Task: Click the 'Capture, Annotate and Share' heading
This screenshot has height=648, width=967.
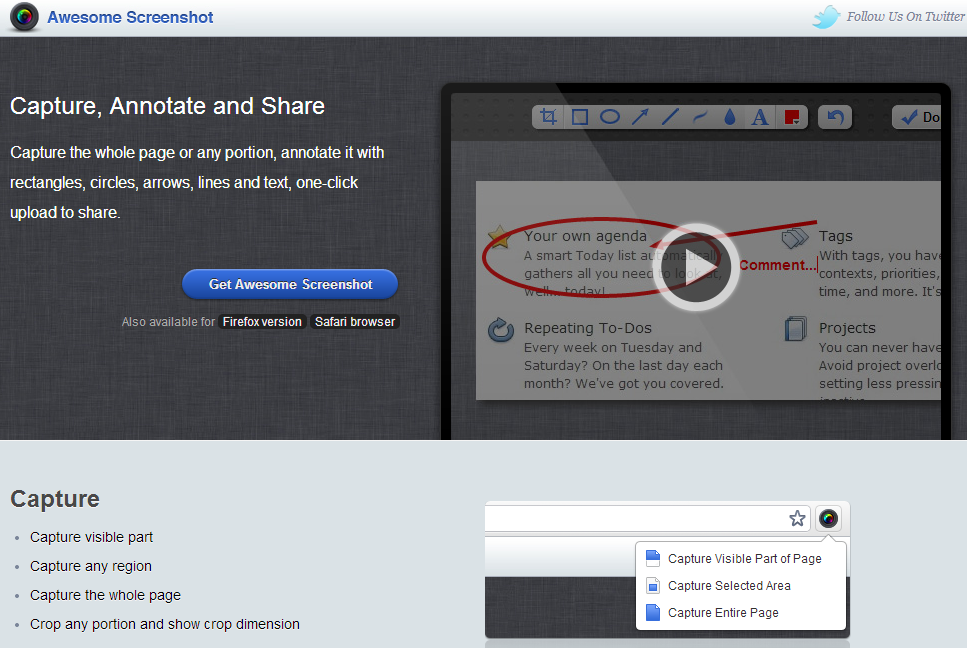Action: 167,106
